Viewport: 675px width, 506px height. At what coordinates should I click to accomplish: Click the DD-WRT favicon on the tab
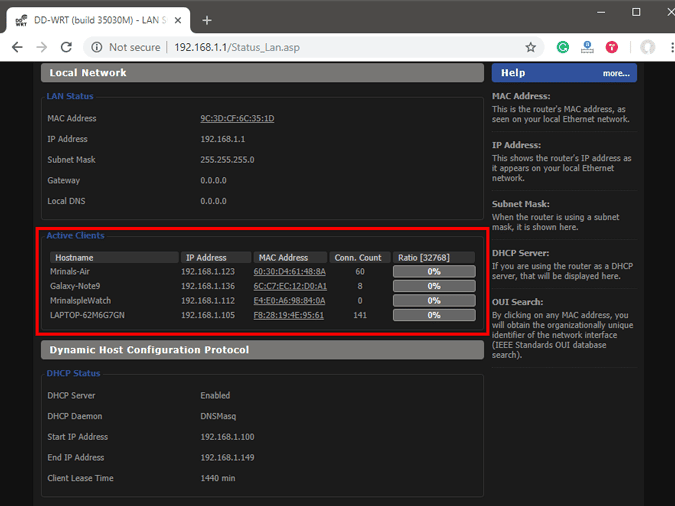coord(21,20)
